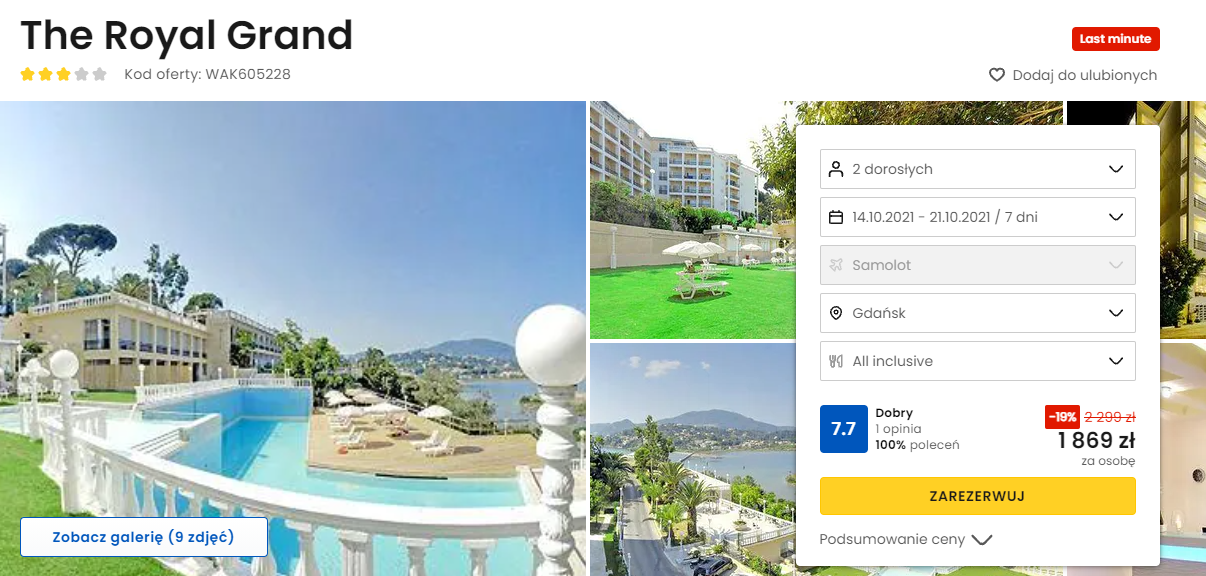
Task: Click the 7.7 rating score badge
Action: coord(844,429)
